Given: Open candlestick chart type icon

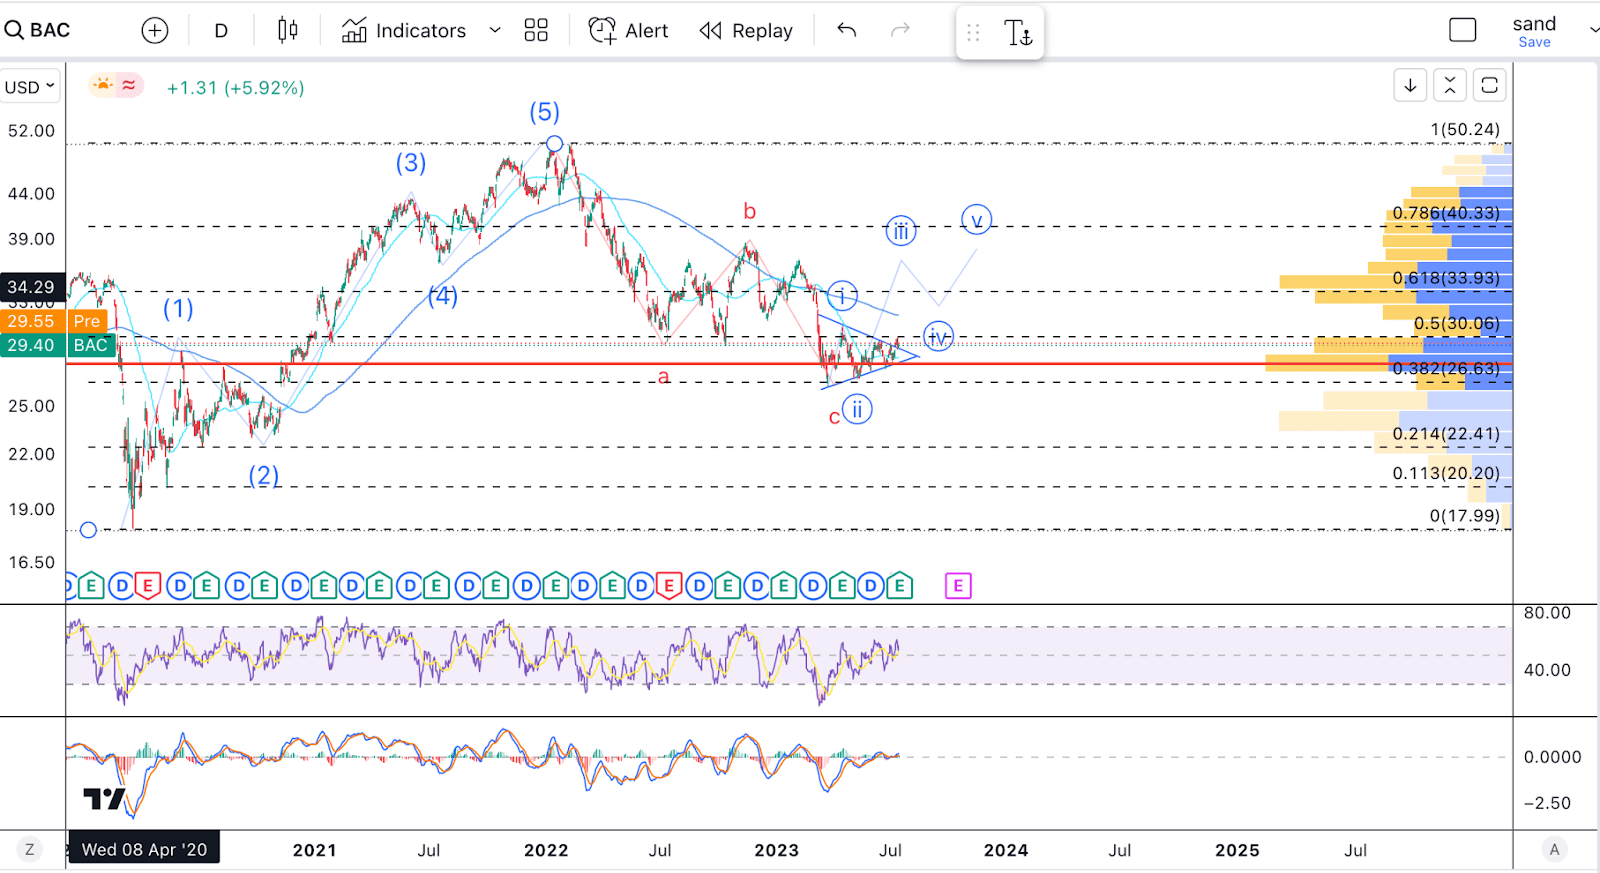Looking at the screenshot, I should 288,31.
